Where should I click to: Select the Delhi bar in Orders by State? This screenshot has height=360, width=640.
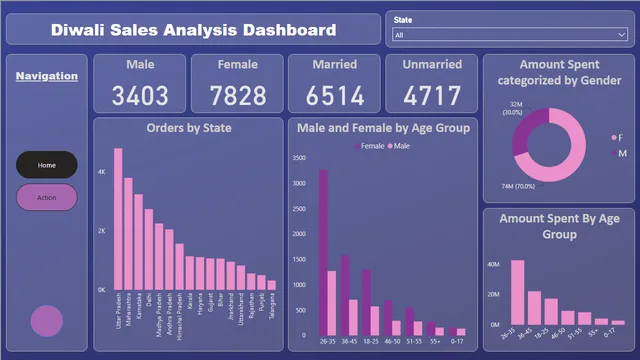click(149, 250)
